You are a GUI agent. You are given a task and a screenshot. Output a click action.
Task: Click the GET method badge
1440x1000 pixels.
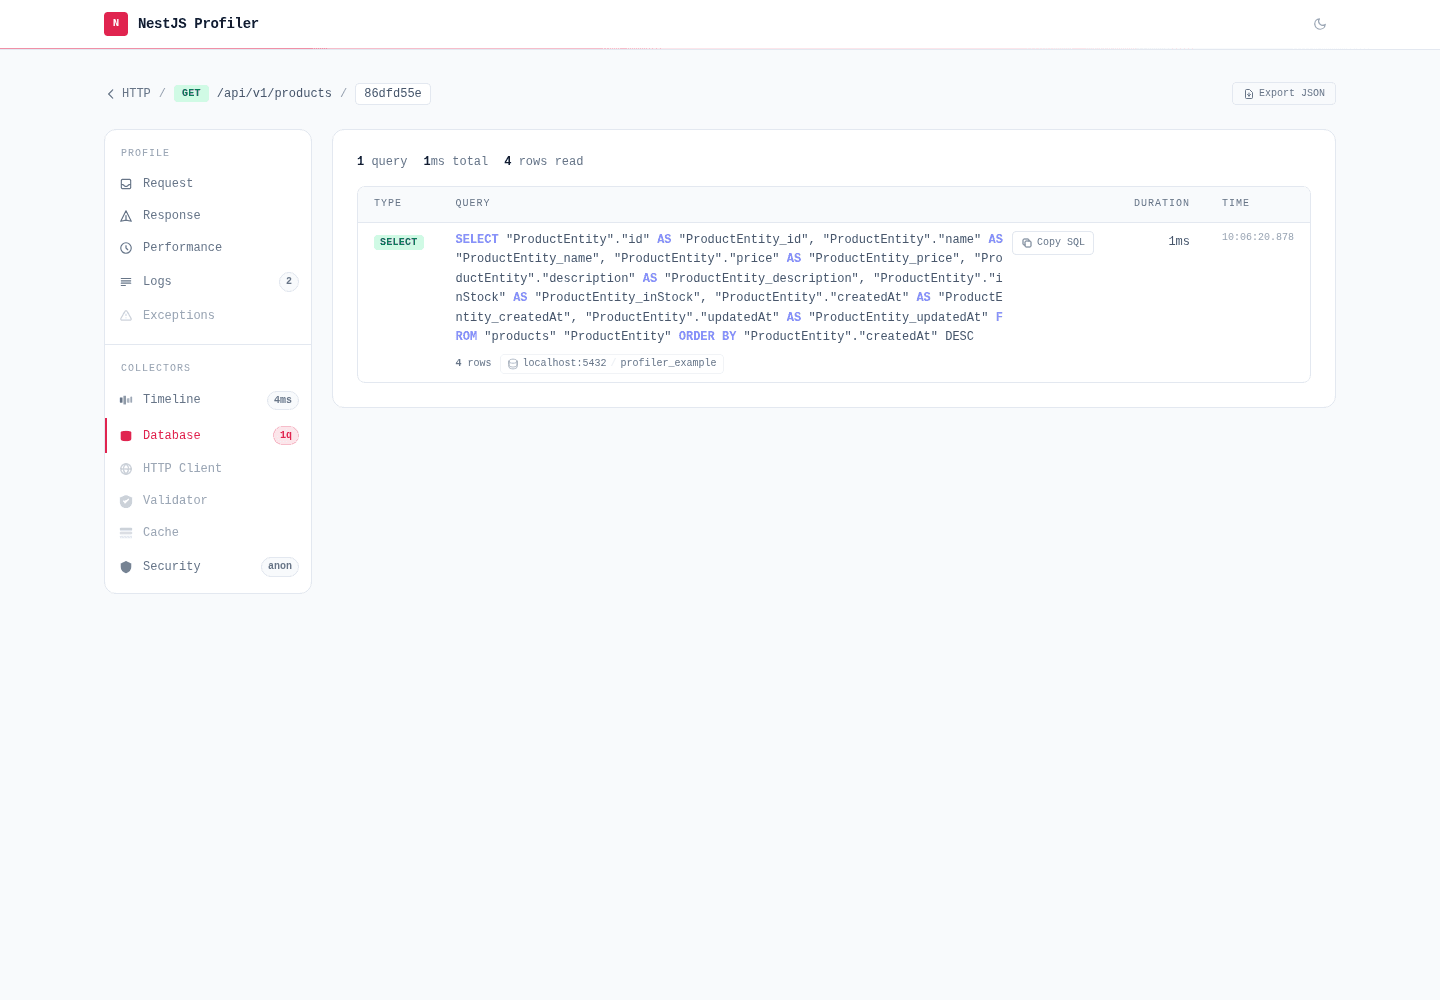click(x=191, y=94)
